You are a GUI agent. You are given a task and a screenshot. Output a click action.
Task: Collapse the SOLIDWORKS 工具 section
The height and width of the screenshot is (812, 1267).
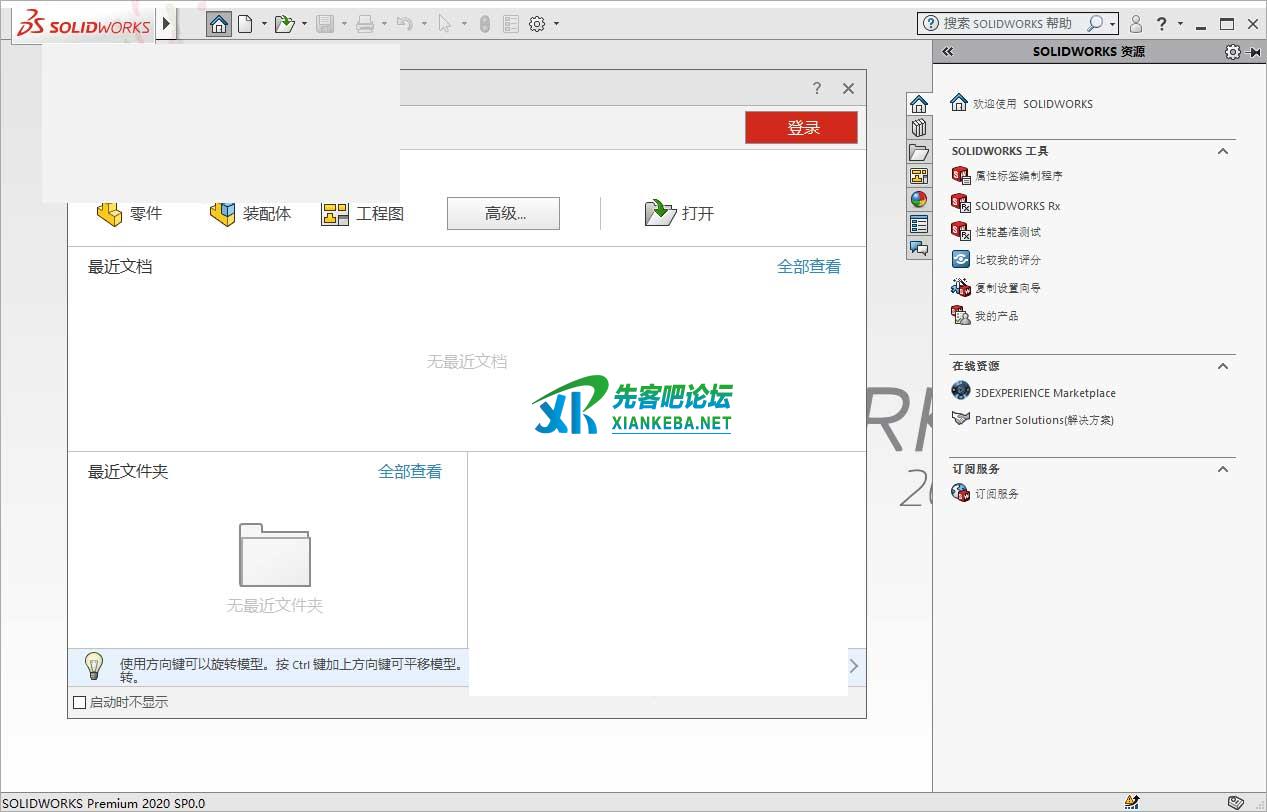tap(1222, 151)
